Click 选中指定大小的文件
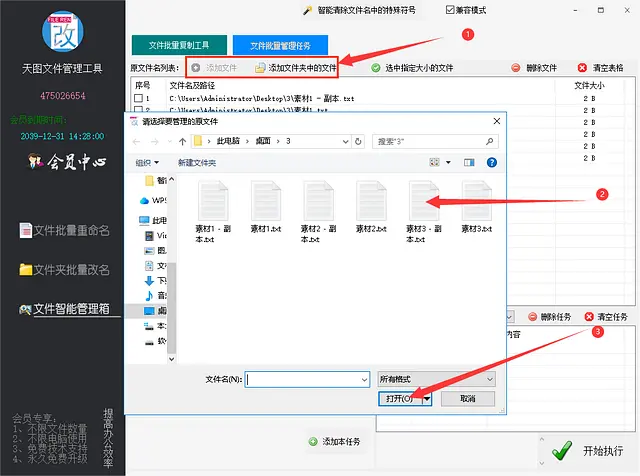 [412, 68]
